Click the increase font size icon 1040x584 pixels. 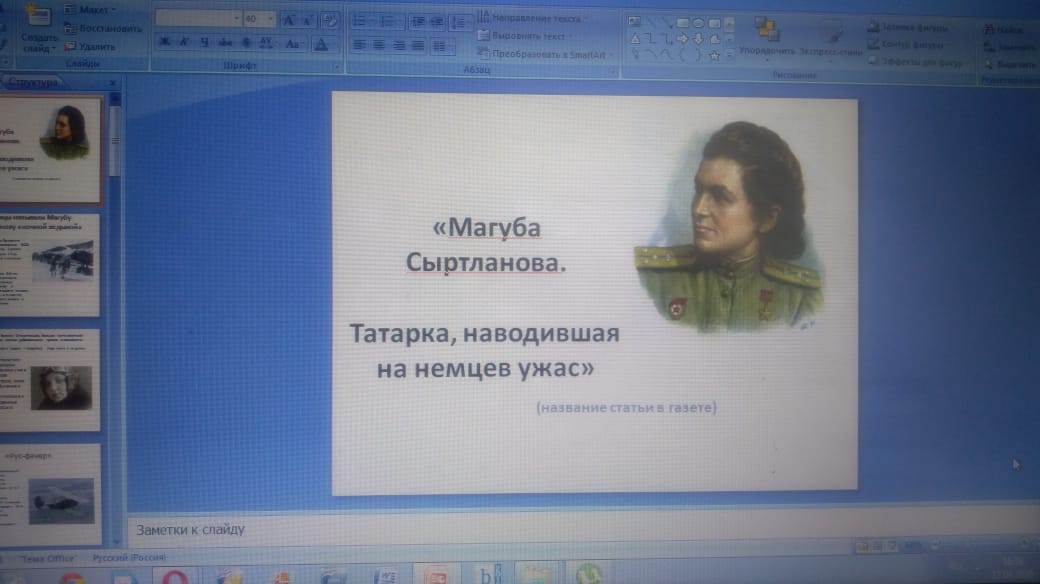(x=289, y=21)
